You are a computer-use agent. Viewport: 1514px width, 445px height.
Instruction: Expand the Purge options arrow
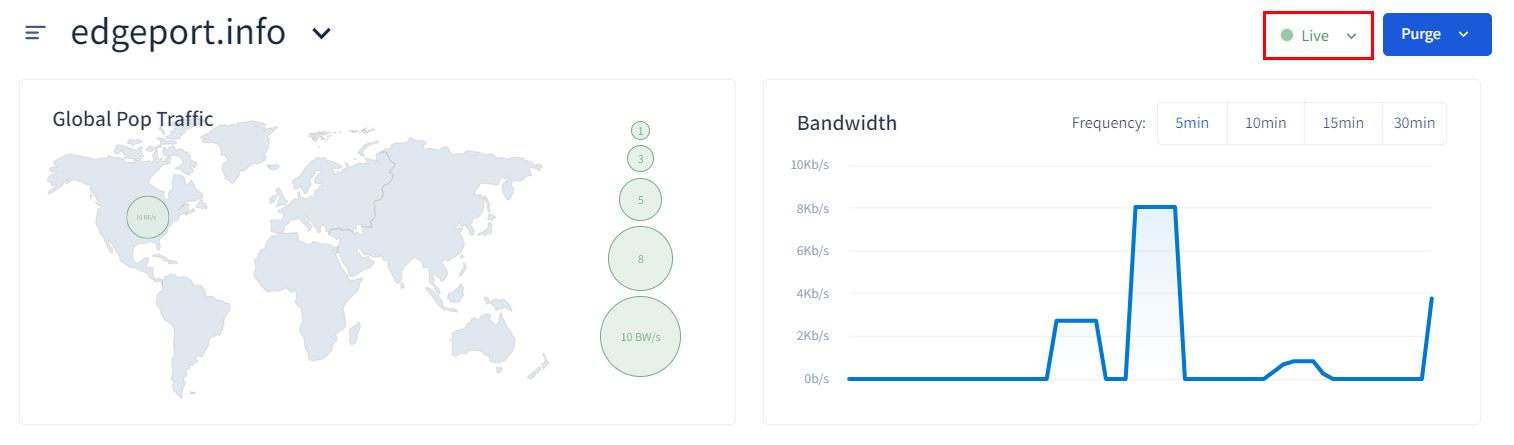(x=1464, y=35)
